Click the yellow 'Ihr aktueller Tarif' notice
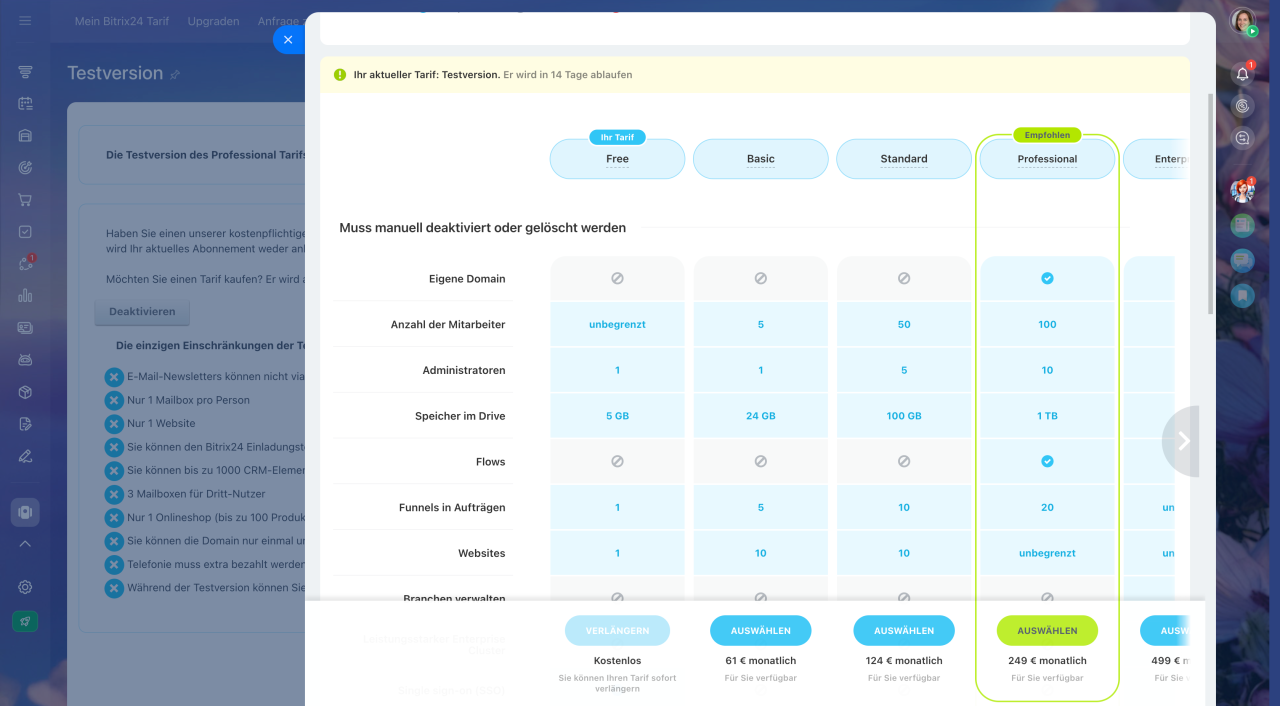 click(755, 75)
